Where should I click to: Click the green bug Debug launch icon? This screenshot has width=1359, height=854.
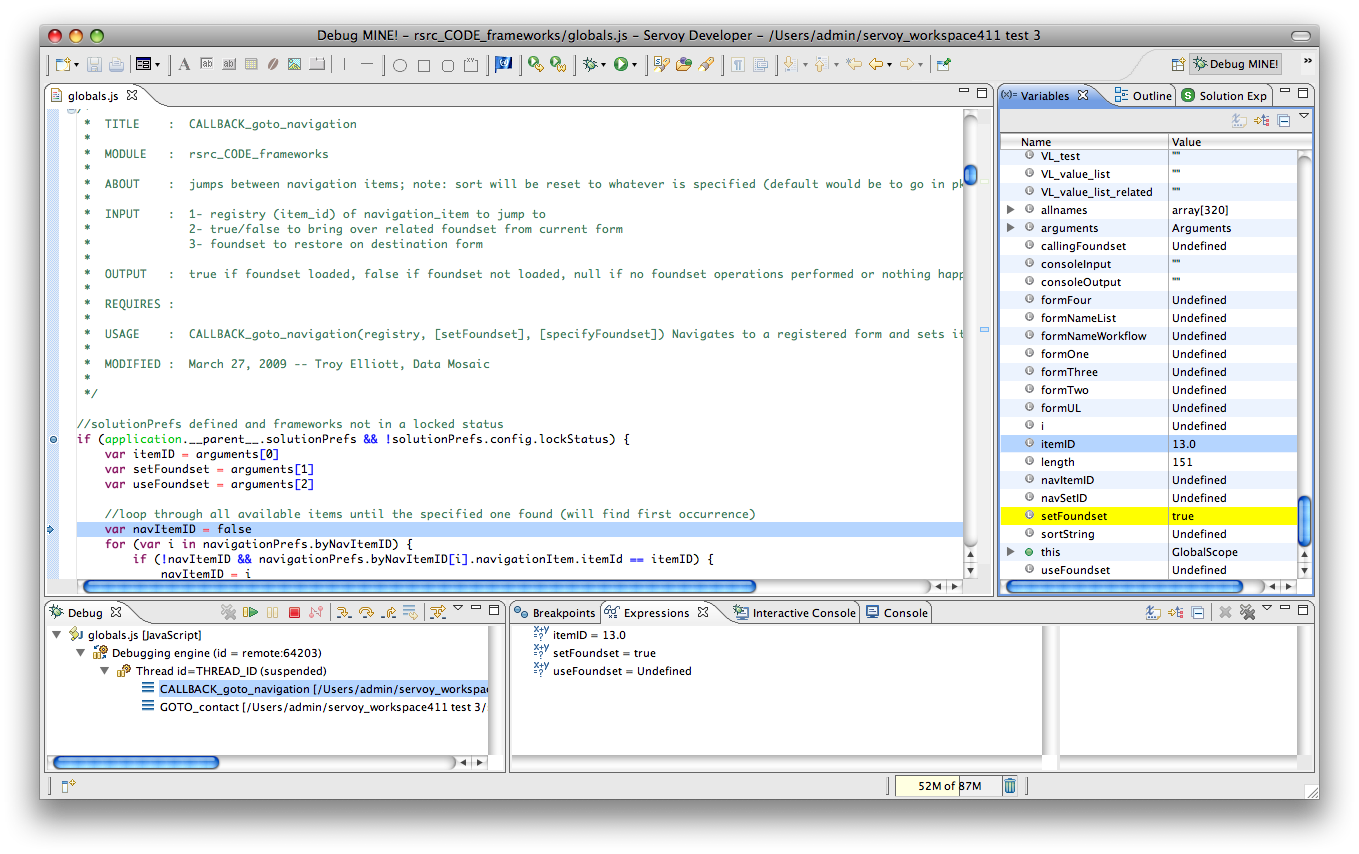tap(591, 65)
